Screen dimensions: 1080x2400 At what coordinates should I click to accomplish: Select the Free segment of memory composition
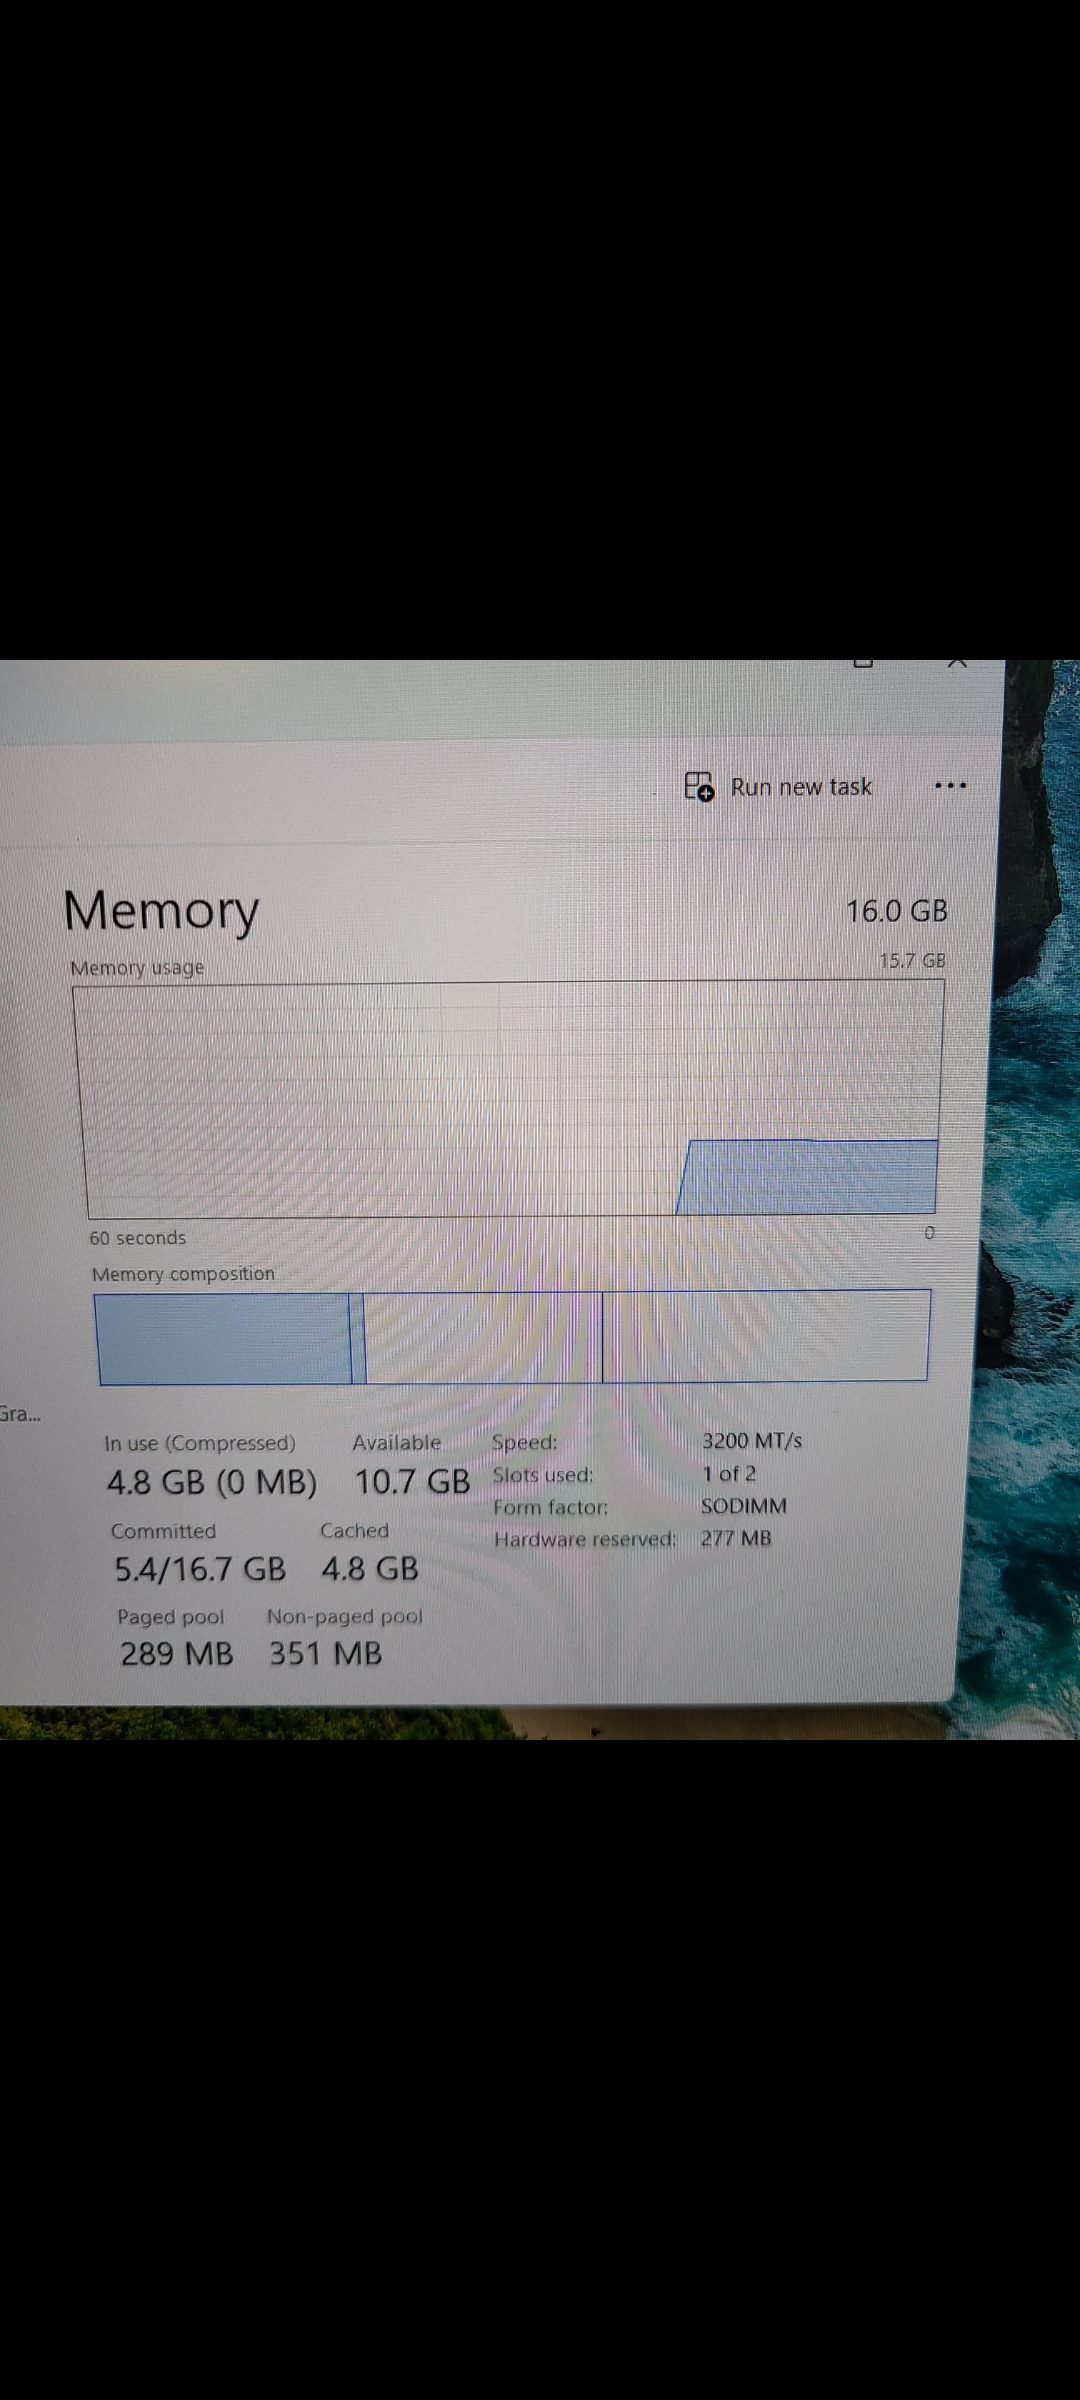[766, 1336]
